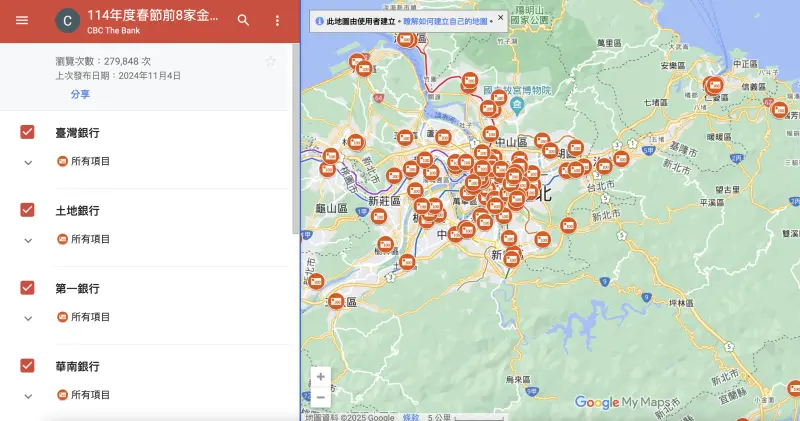
Task: Close the map info banner
Action: [501, 17]
